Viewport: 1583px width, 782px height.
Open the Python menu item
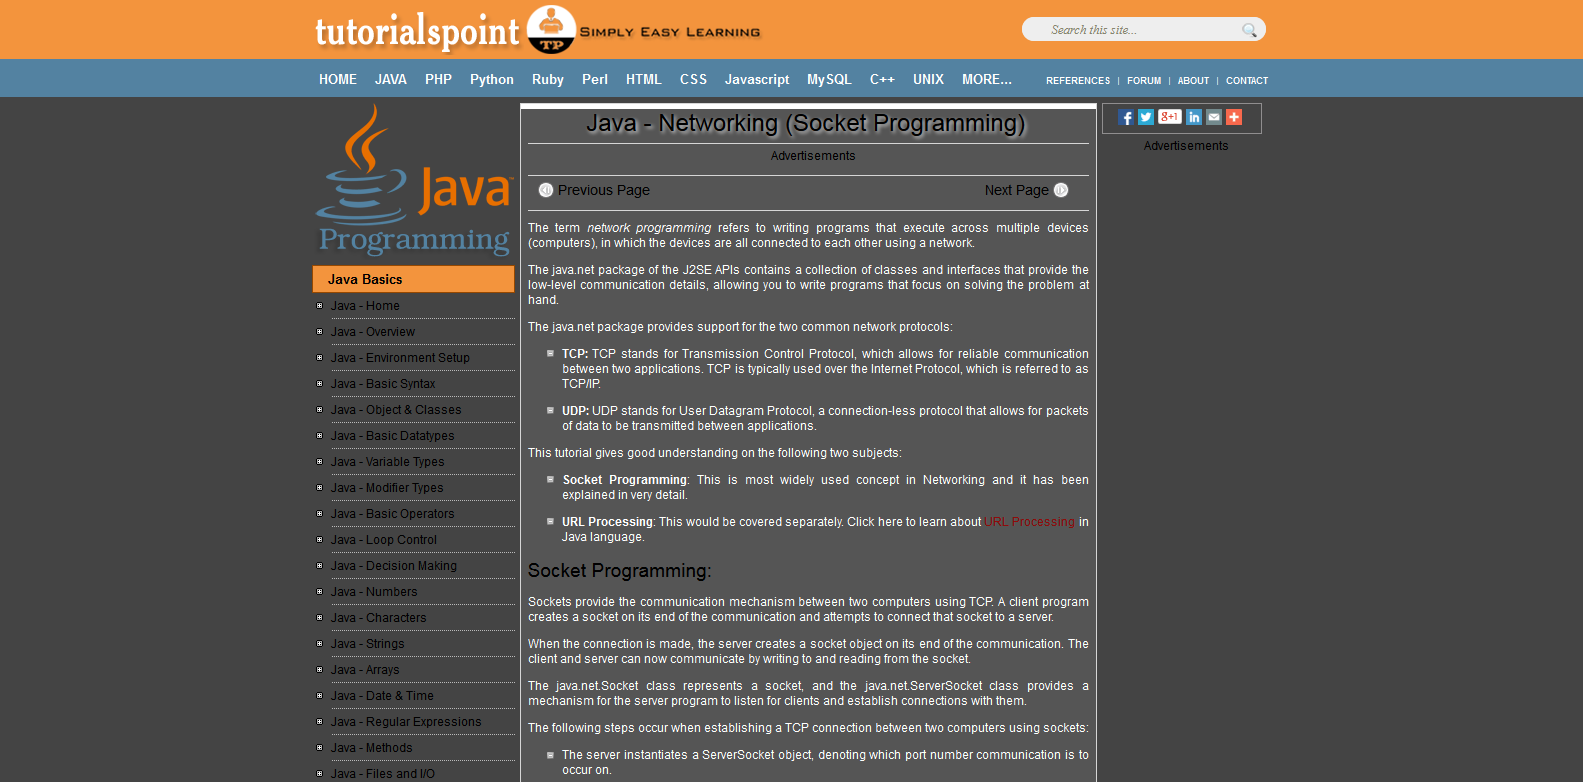(492, 79)
